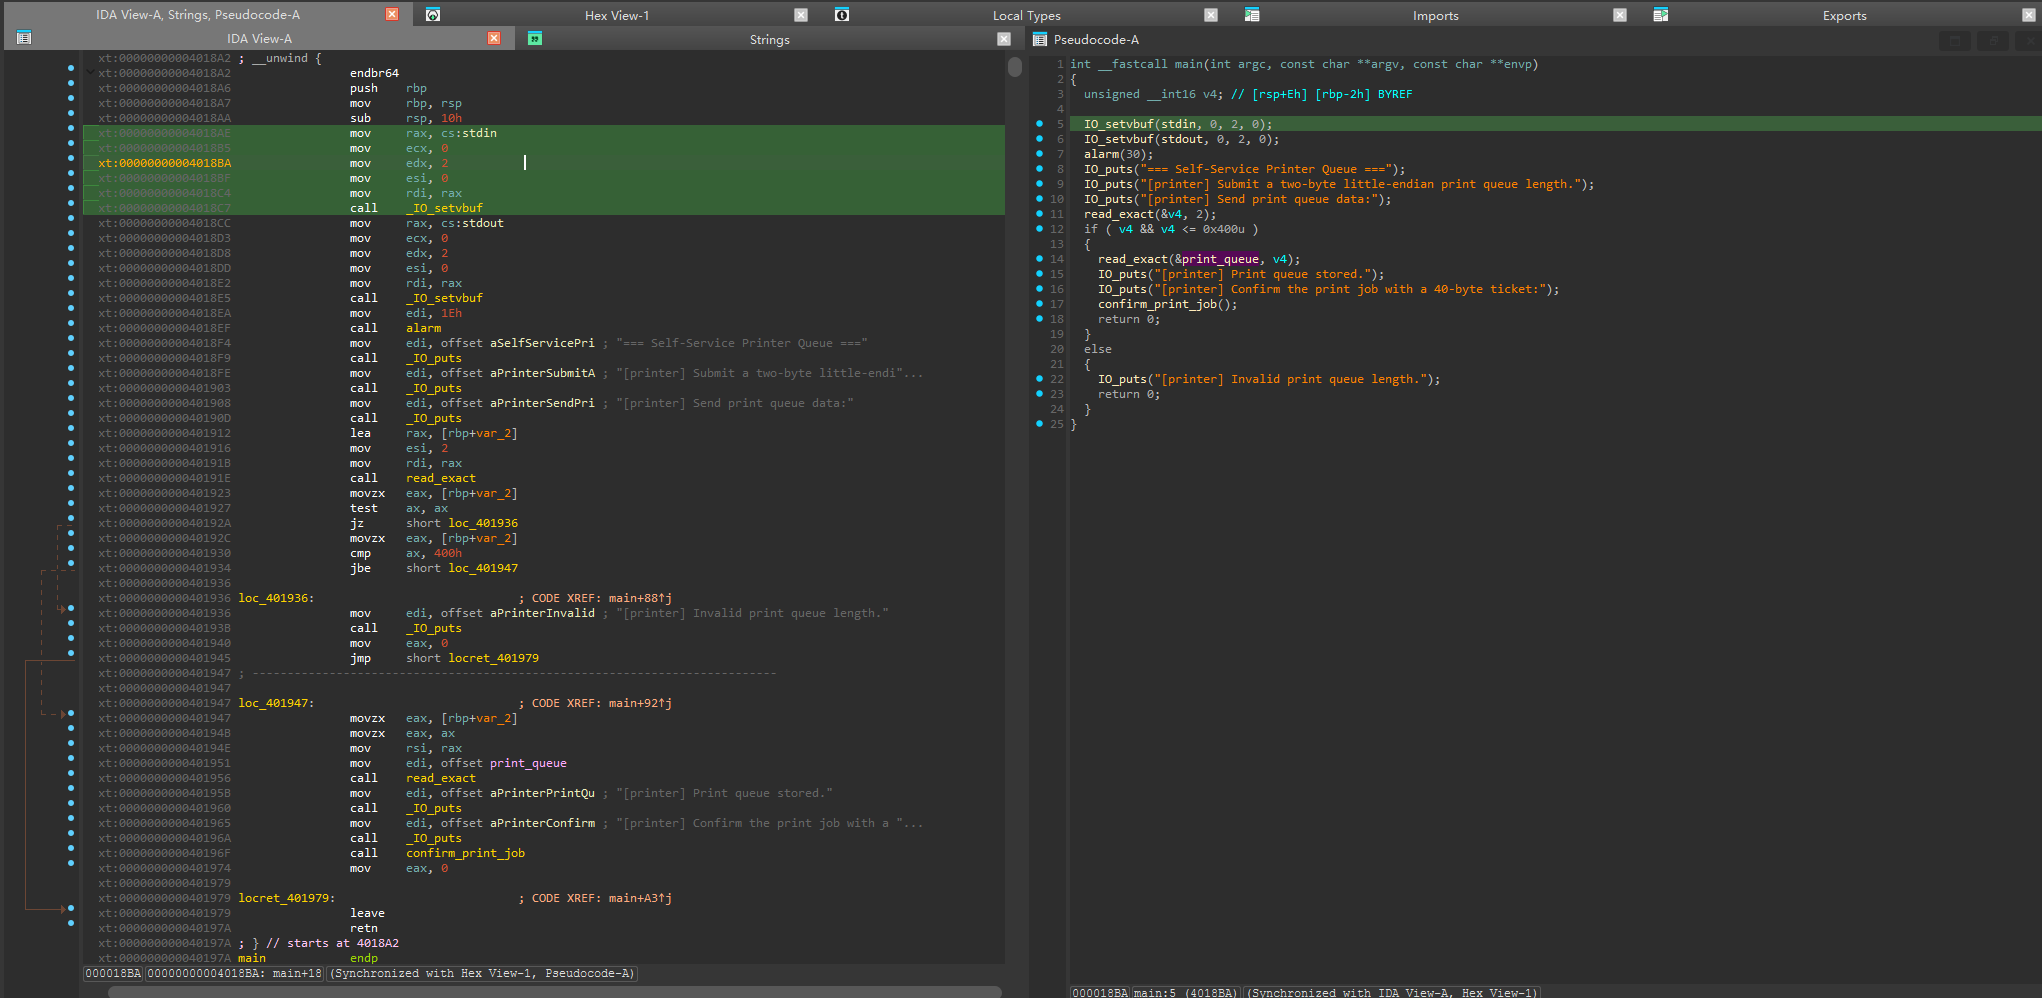The width and height of the screenshot is (2042, 998).
Task: Click the IDA View-A tab icon
Action: [x=24, y=38]
